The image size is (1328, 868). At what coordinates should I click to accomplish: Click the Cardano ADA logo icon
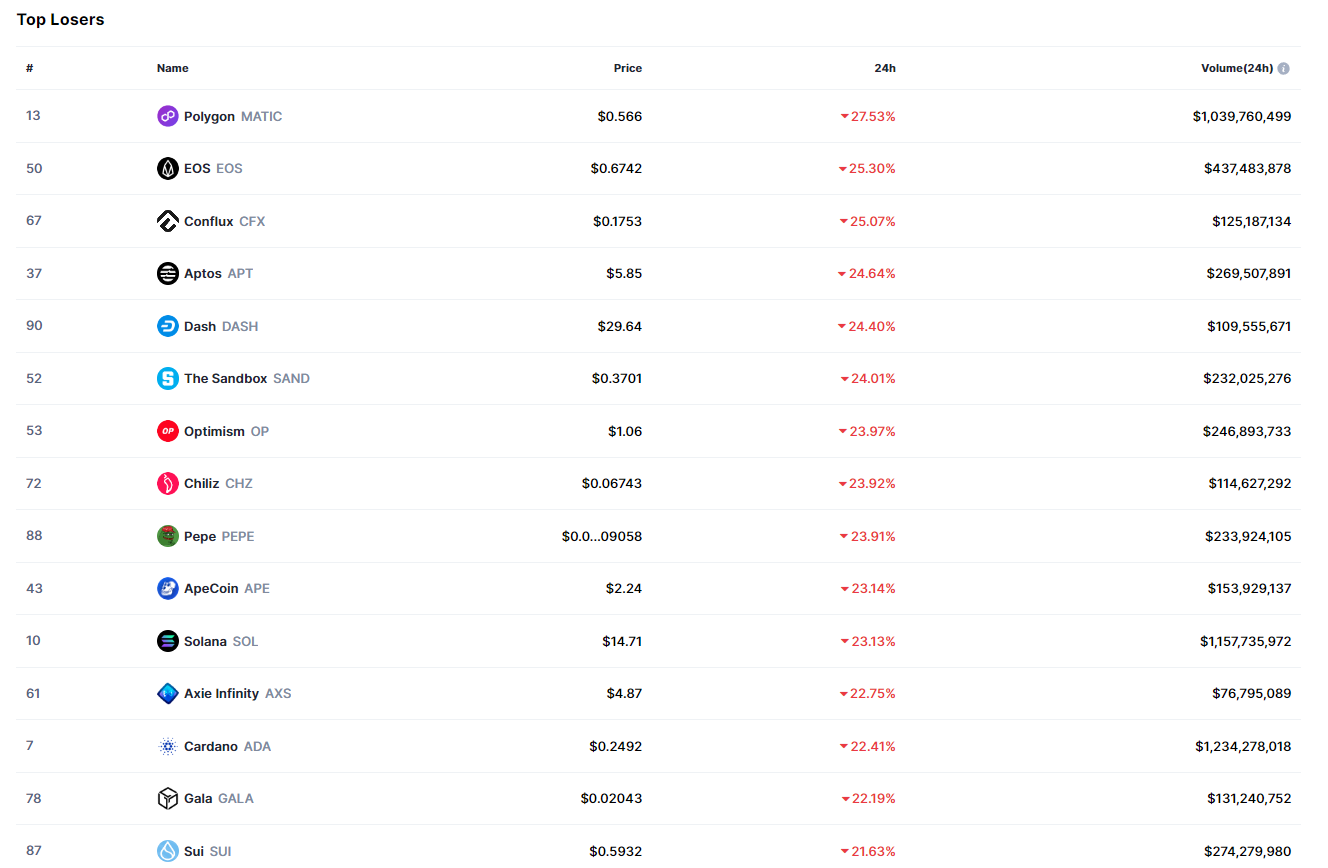[168, 746]
